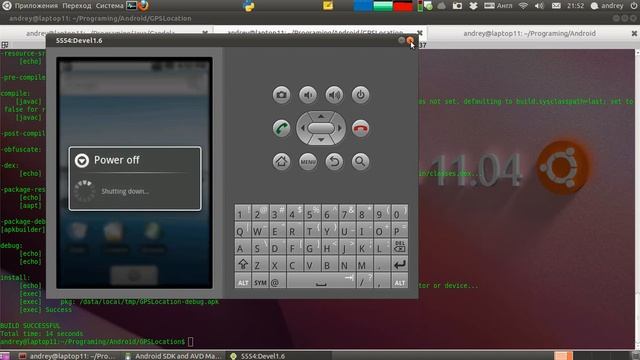Open the sound volume indicator

[539, 6]
